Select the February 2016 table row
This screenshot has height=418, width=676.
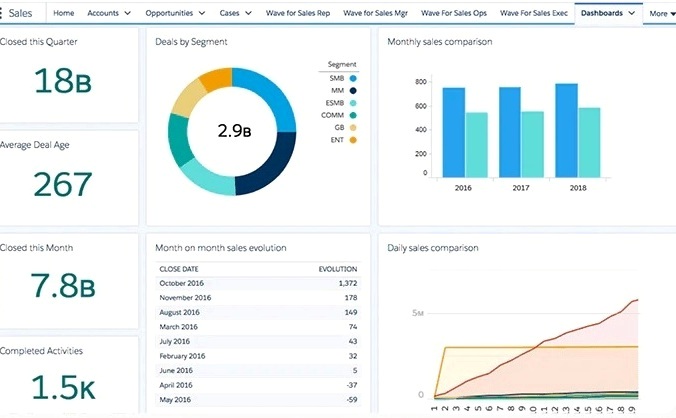tap(258, 356)
